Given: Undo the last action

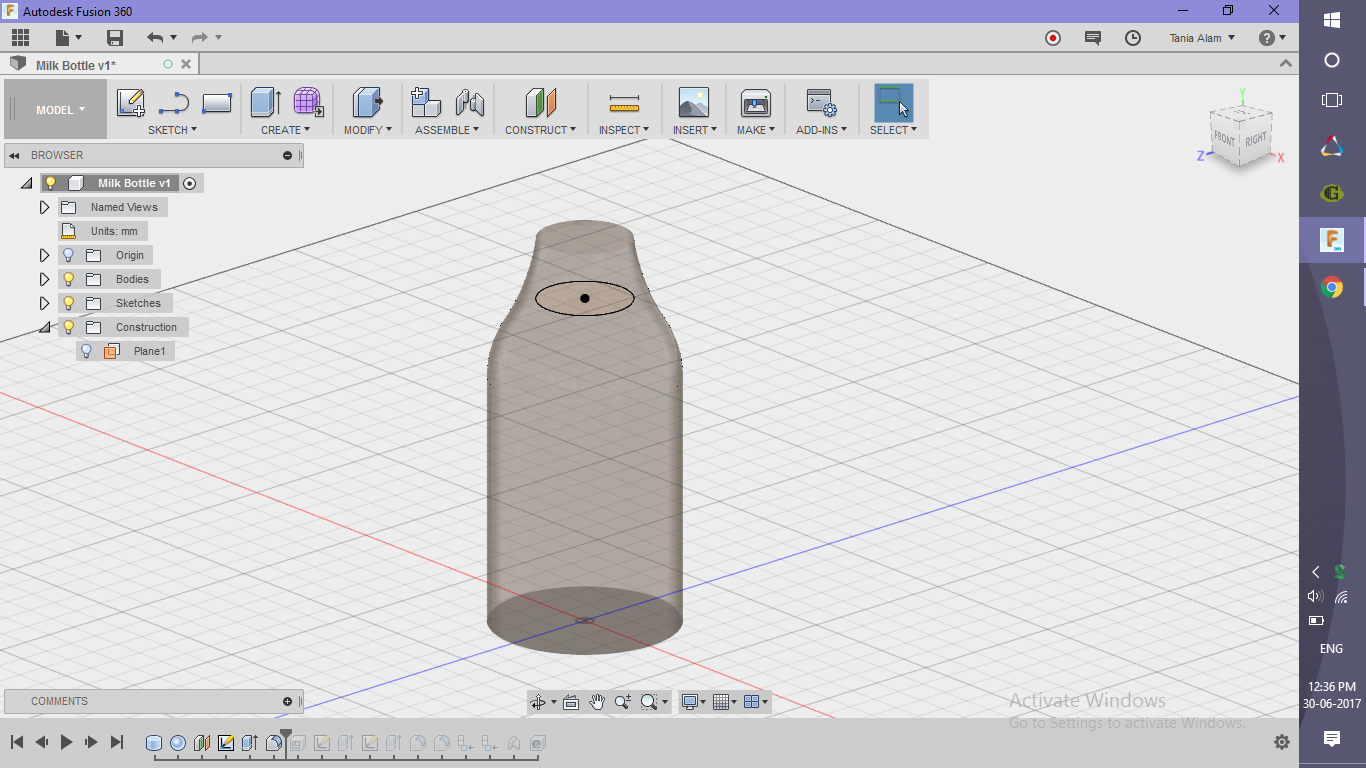Looking at the screenshot, I should pyautogui.click(x=155, y=38).
